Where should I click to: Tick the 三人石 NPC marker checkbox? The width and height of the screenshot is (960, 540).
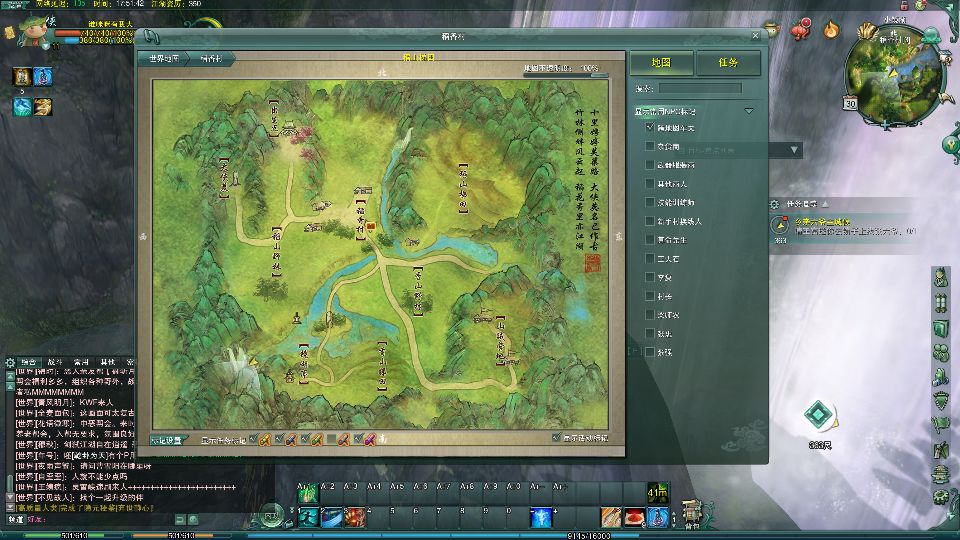coord(650,258)
